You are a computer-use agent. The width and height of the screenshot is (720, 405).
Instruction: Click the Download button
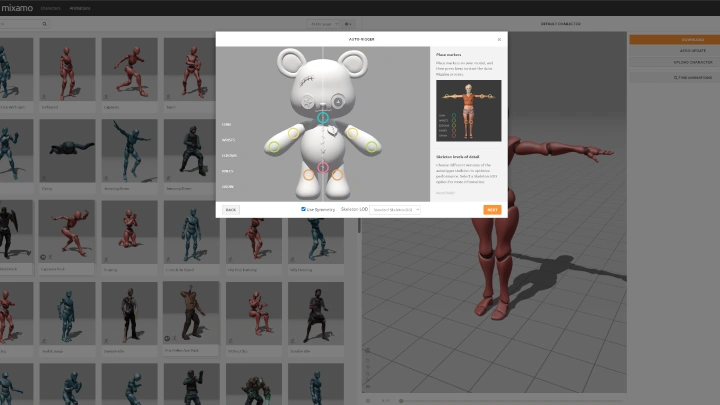[x=675, y=39]
